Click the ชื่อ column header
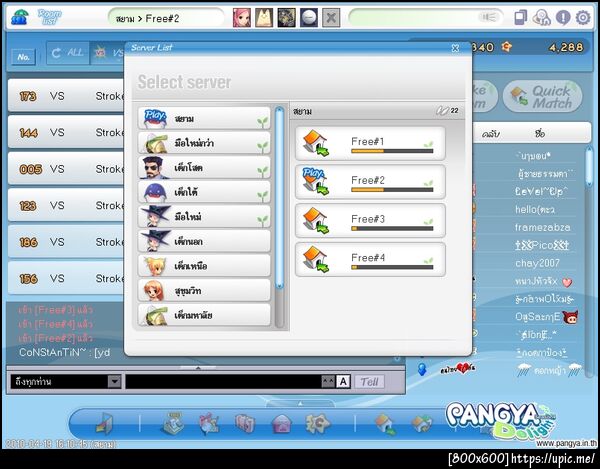600x469 pixels. [x=540, y=134]
